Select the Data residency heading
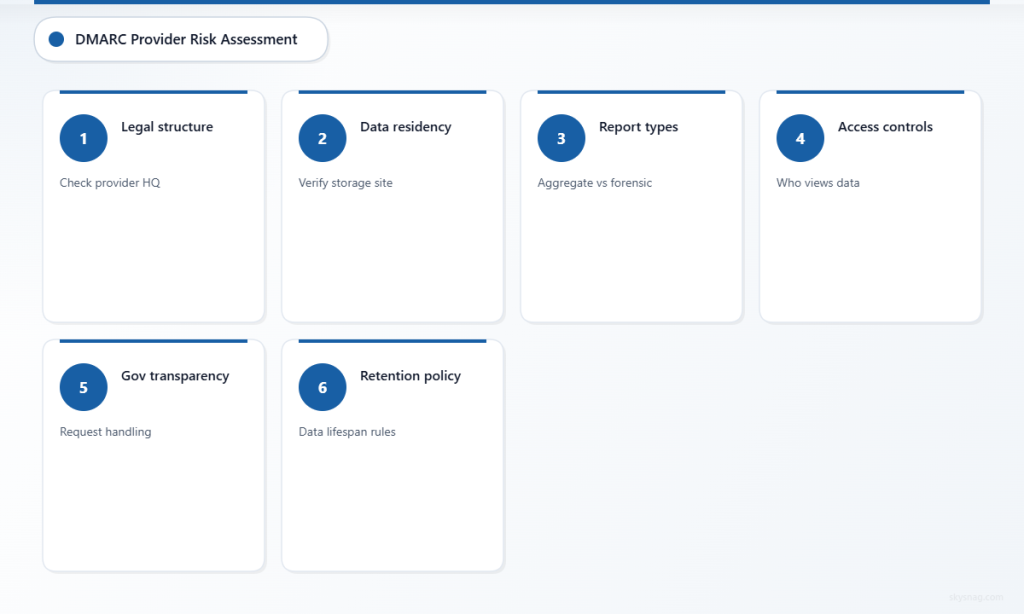The width and height of the screenshot is (1024, 614). pos(406,127)
